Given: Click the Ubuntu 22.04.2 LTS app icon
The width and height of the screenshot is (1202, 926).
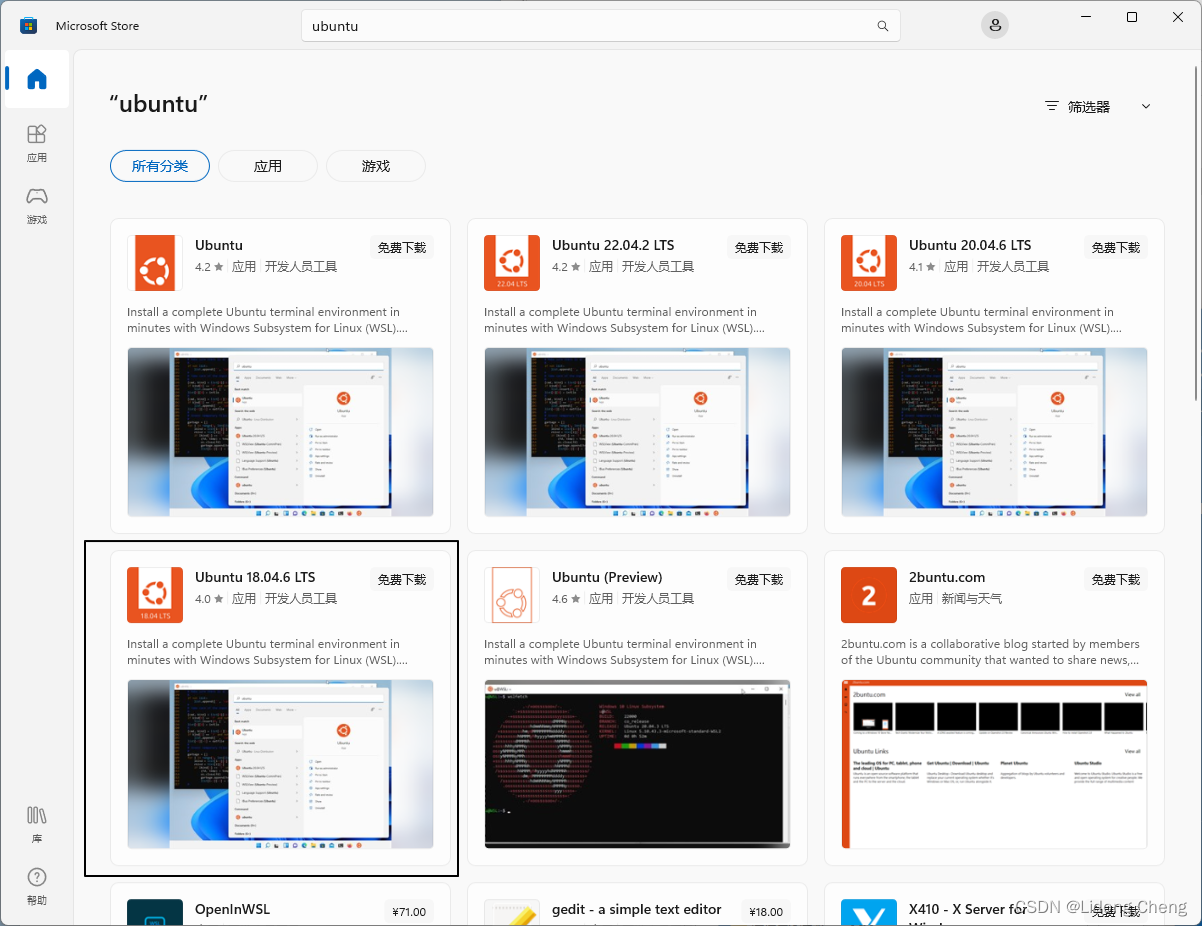Looking at the screenshot, I should coord(512,263).
